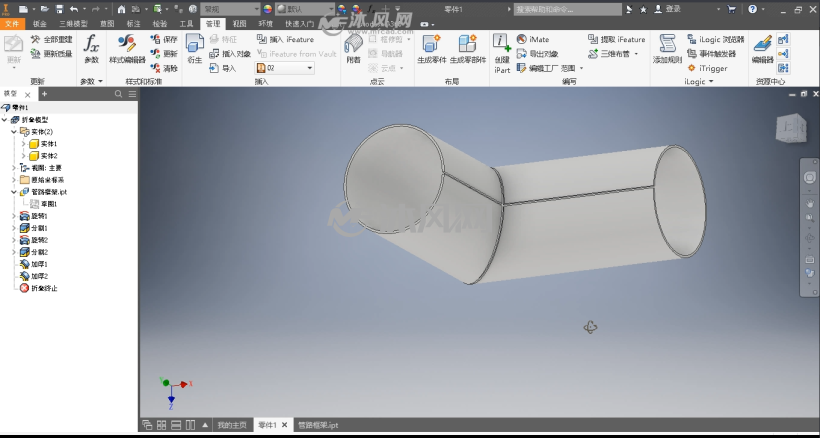The image size is (820, 438).
Task: Click the Home icon in quick access toolbar
Action: [121, 9]
